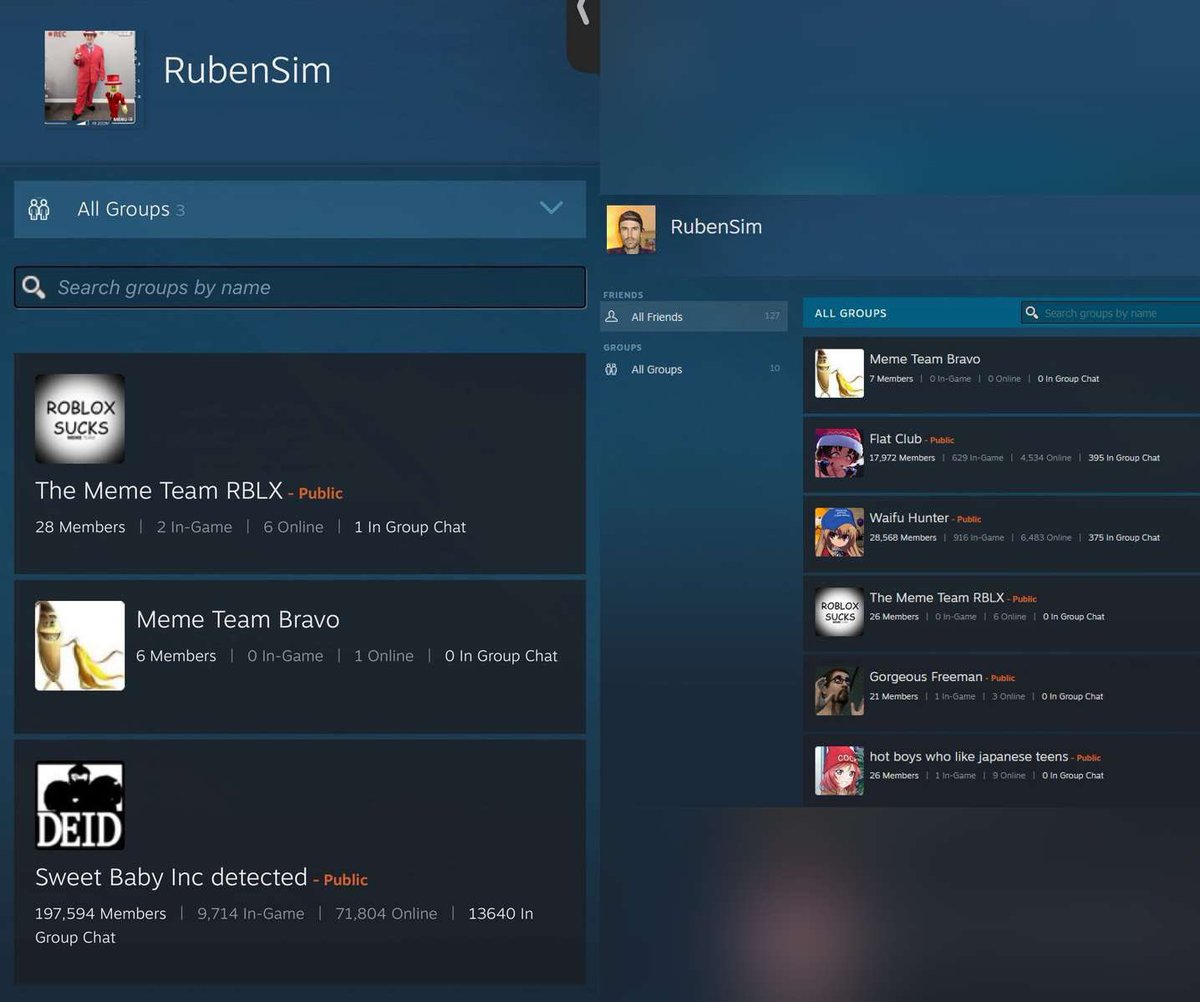Viewport: 1200px width, 1002px height.
Task: Click the small All Groups people icon in sidebar
Action: click(x=612, y=369)
